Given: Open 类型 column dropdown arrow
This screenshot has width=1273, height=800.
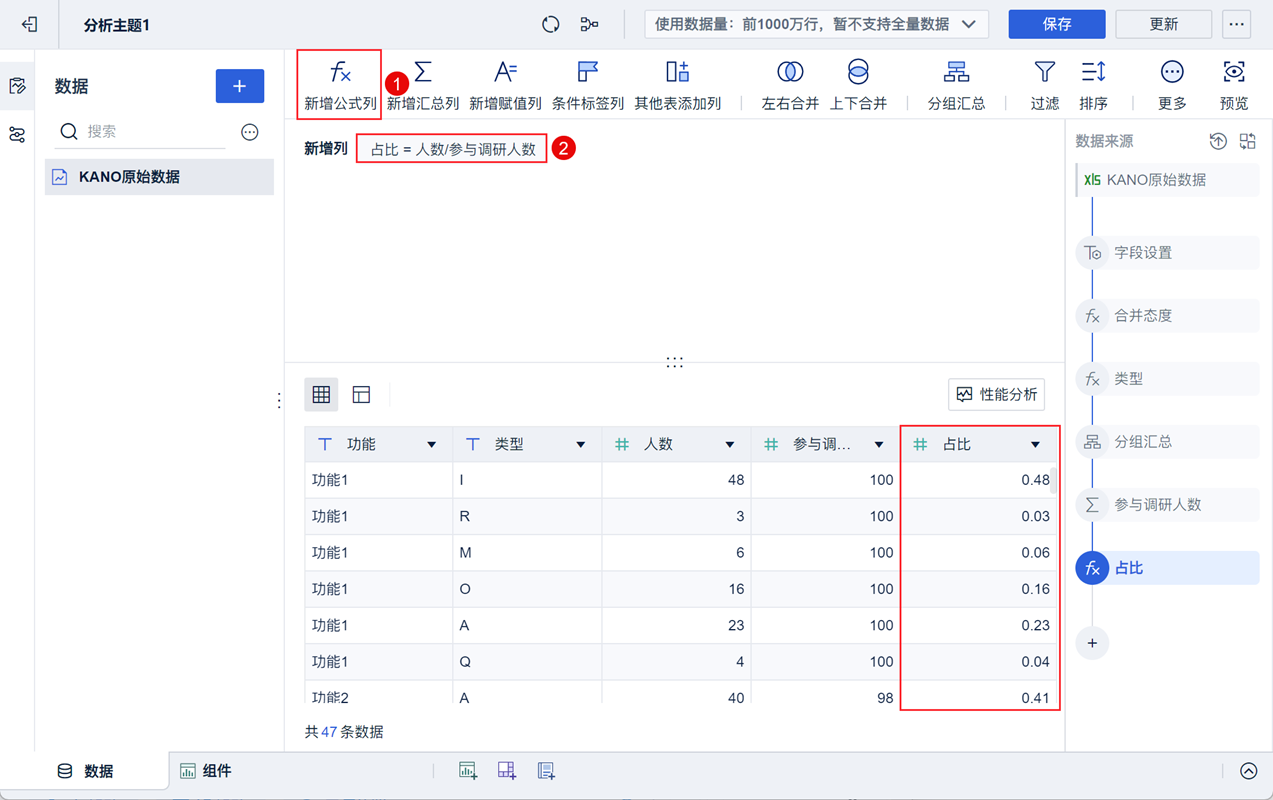Looking at the screenshot, I should [x=581, y=445].
